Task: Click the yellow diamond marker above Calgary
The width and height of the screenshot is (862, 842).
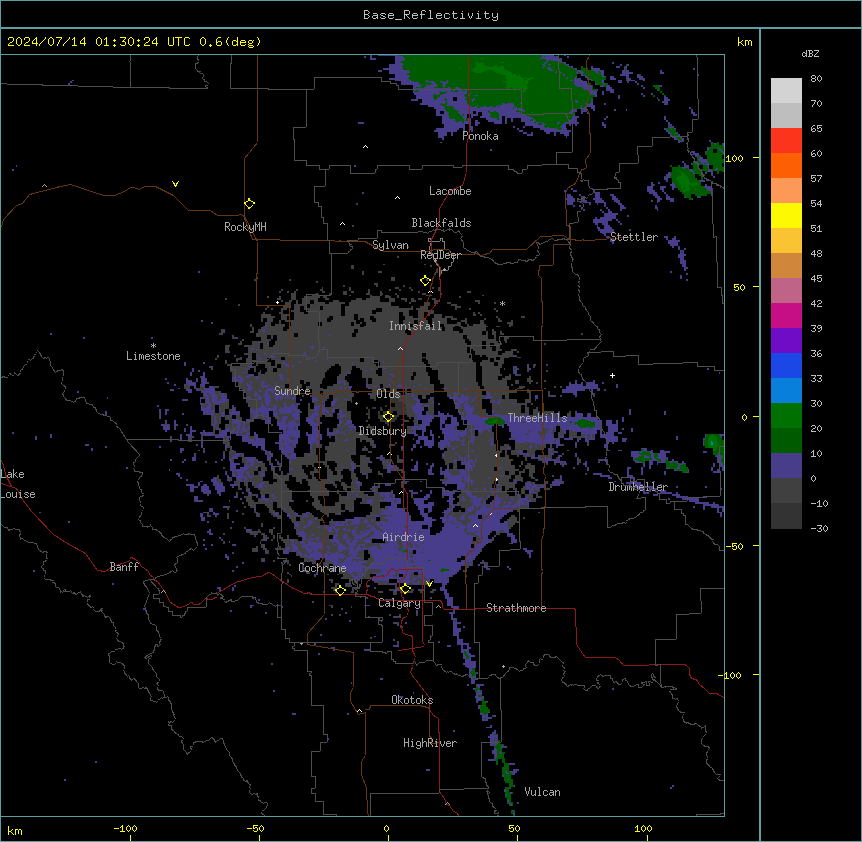Action: pyautogui.click(x=405, y=589)
